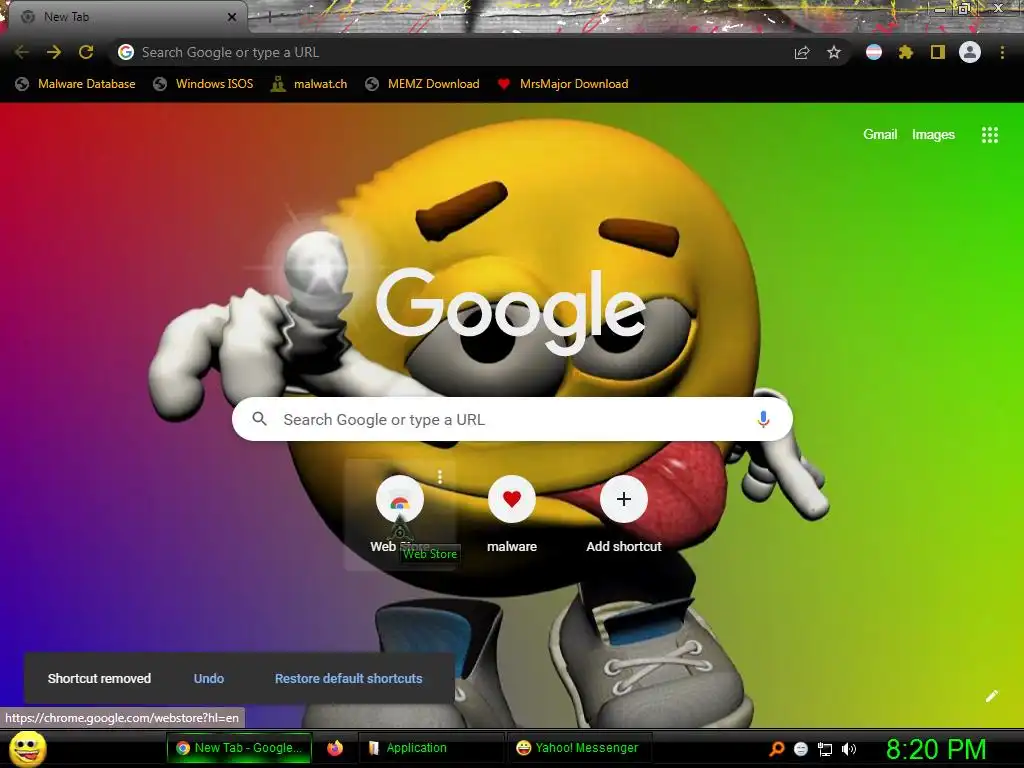Viewport: 1024px width, 768px height.
Task: Launch Firefox from the taskbar
Action: [335, 748]
